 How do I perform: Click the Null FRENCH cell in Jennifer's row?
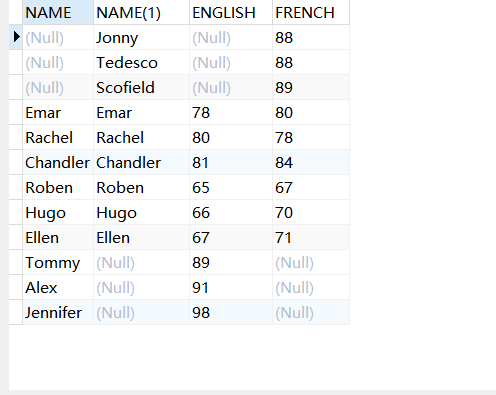tap(311, 312)
